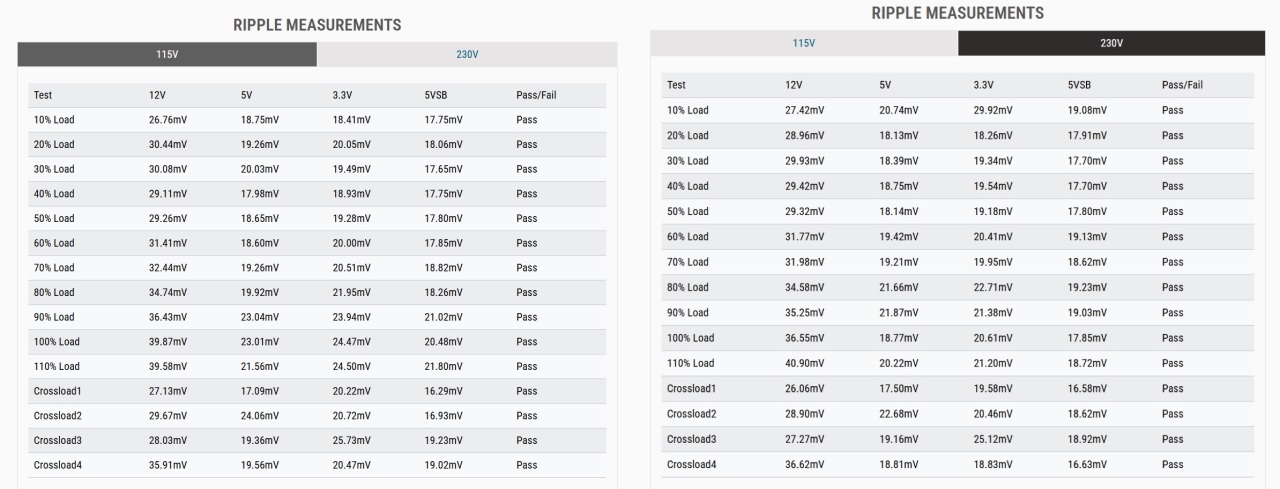Select the 40.90mV value at 110% Load
The width and height of the screenshot is (1280, 489).
804,363
